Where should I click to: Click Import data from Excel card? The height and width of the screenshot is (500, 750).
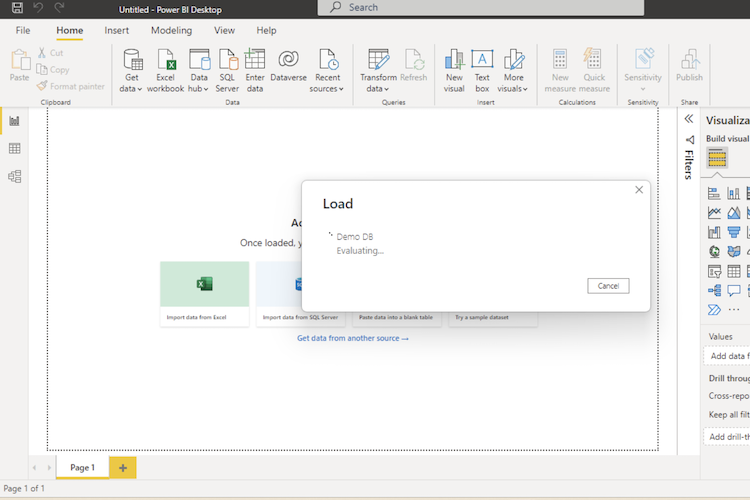[x=205, y=294]
